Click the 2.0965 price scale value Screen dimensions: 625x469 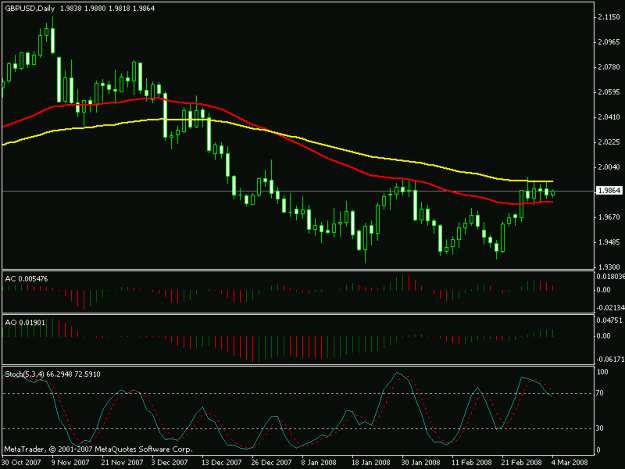pyautogui.click(x=609, y=42)
